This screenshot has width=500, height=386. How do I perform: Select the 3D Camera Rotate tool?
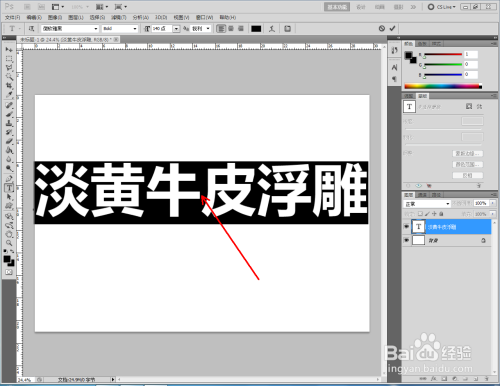(9, 225)
